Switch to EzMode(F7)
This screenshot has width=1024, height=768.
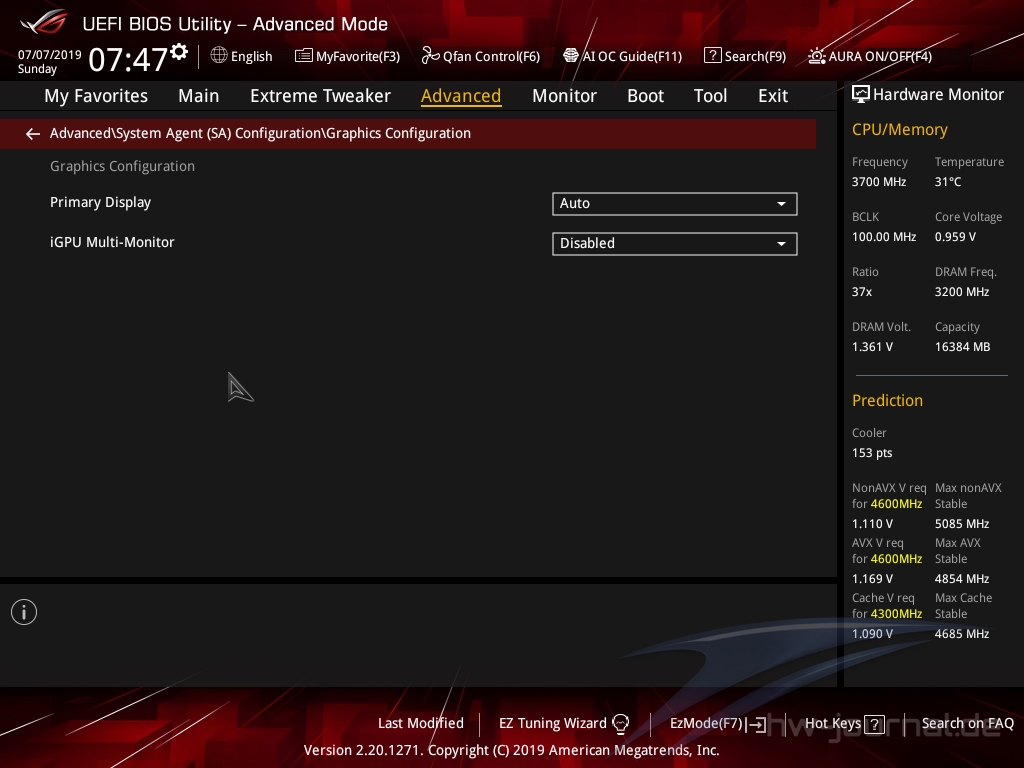[x=706, y=724]
